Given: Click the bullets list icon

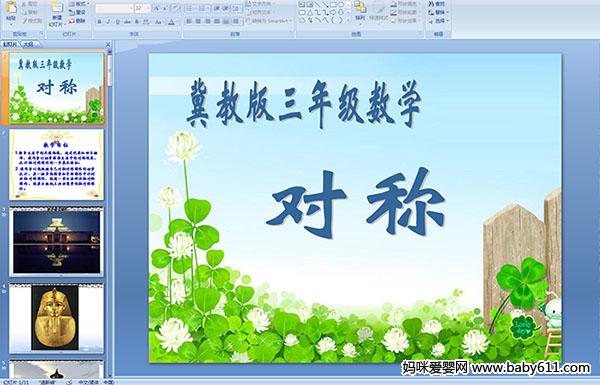Looking at the screenshot, I should (x=190, y=8).
